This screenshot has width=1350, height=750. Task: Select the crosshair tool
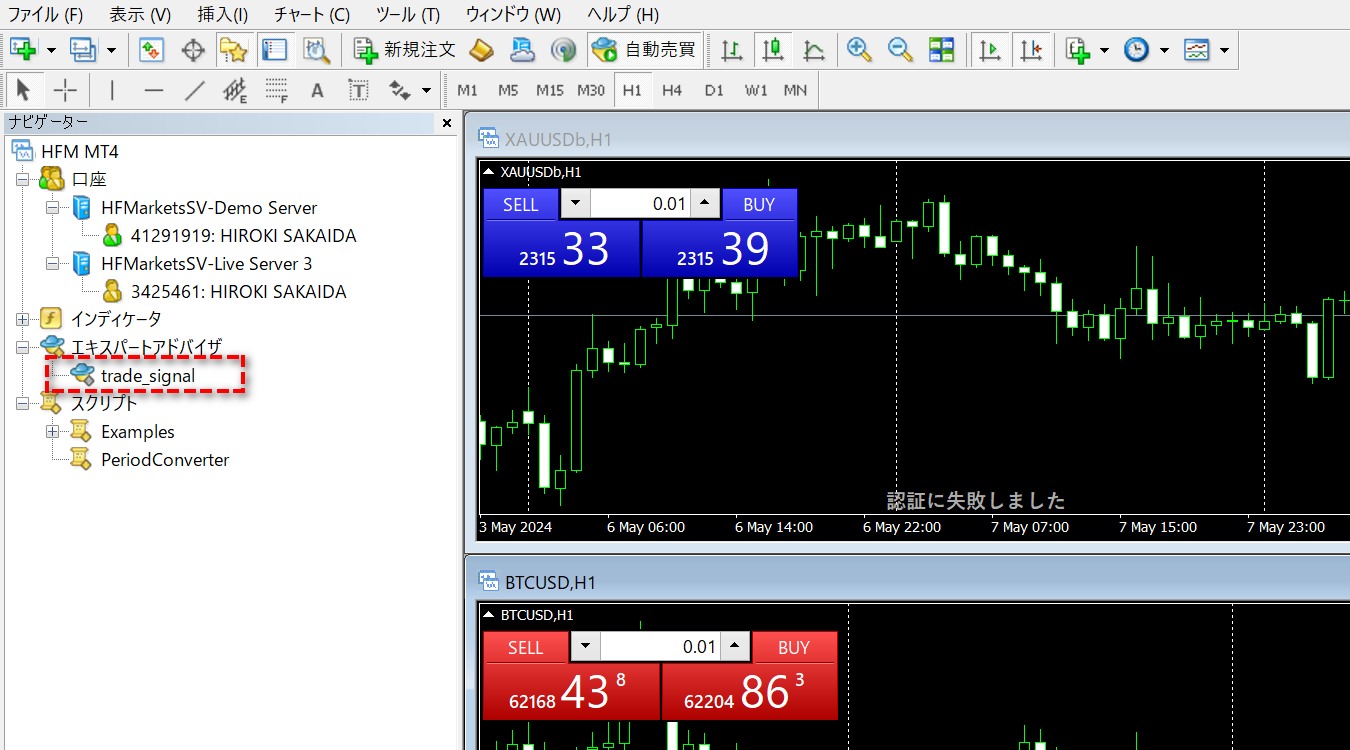[x=65, y=90]
